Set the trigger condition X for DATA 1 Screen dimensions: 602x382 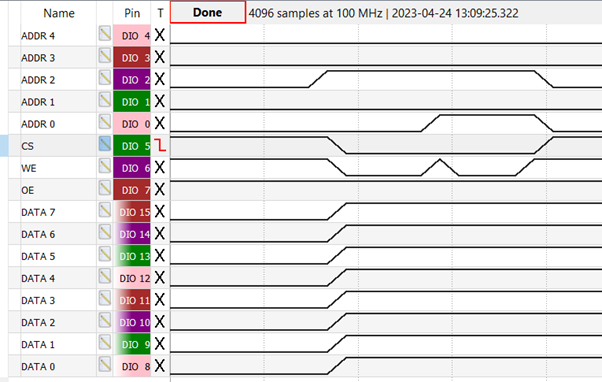[160, 344]
